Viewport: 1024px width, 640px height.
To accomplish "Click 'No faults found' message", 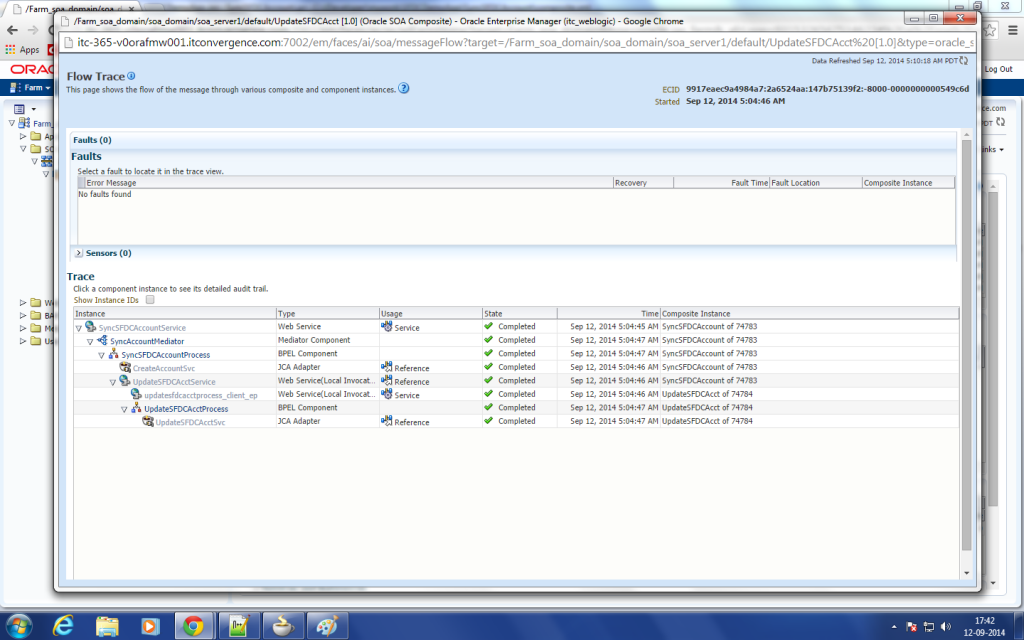I will 104,194.
